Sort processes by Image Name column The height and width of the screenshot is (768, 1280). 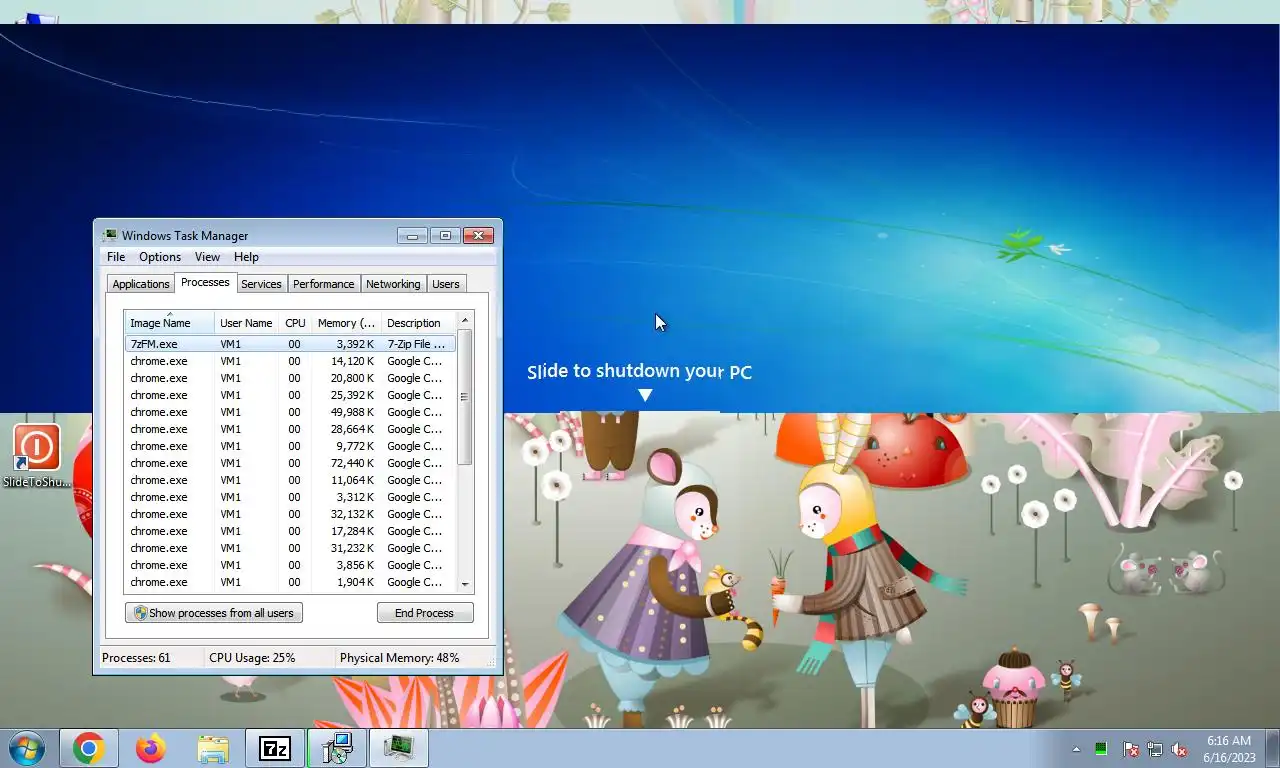pyautogui.click(x=169, y=322)
